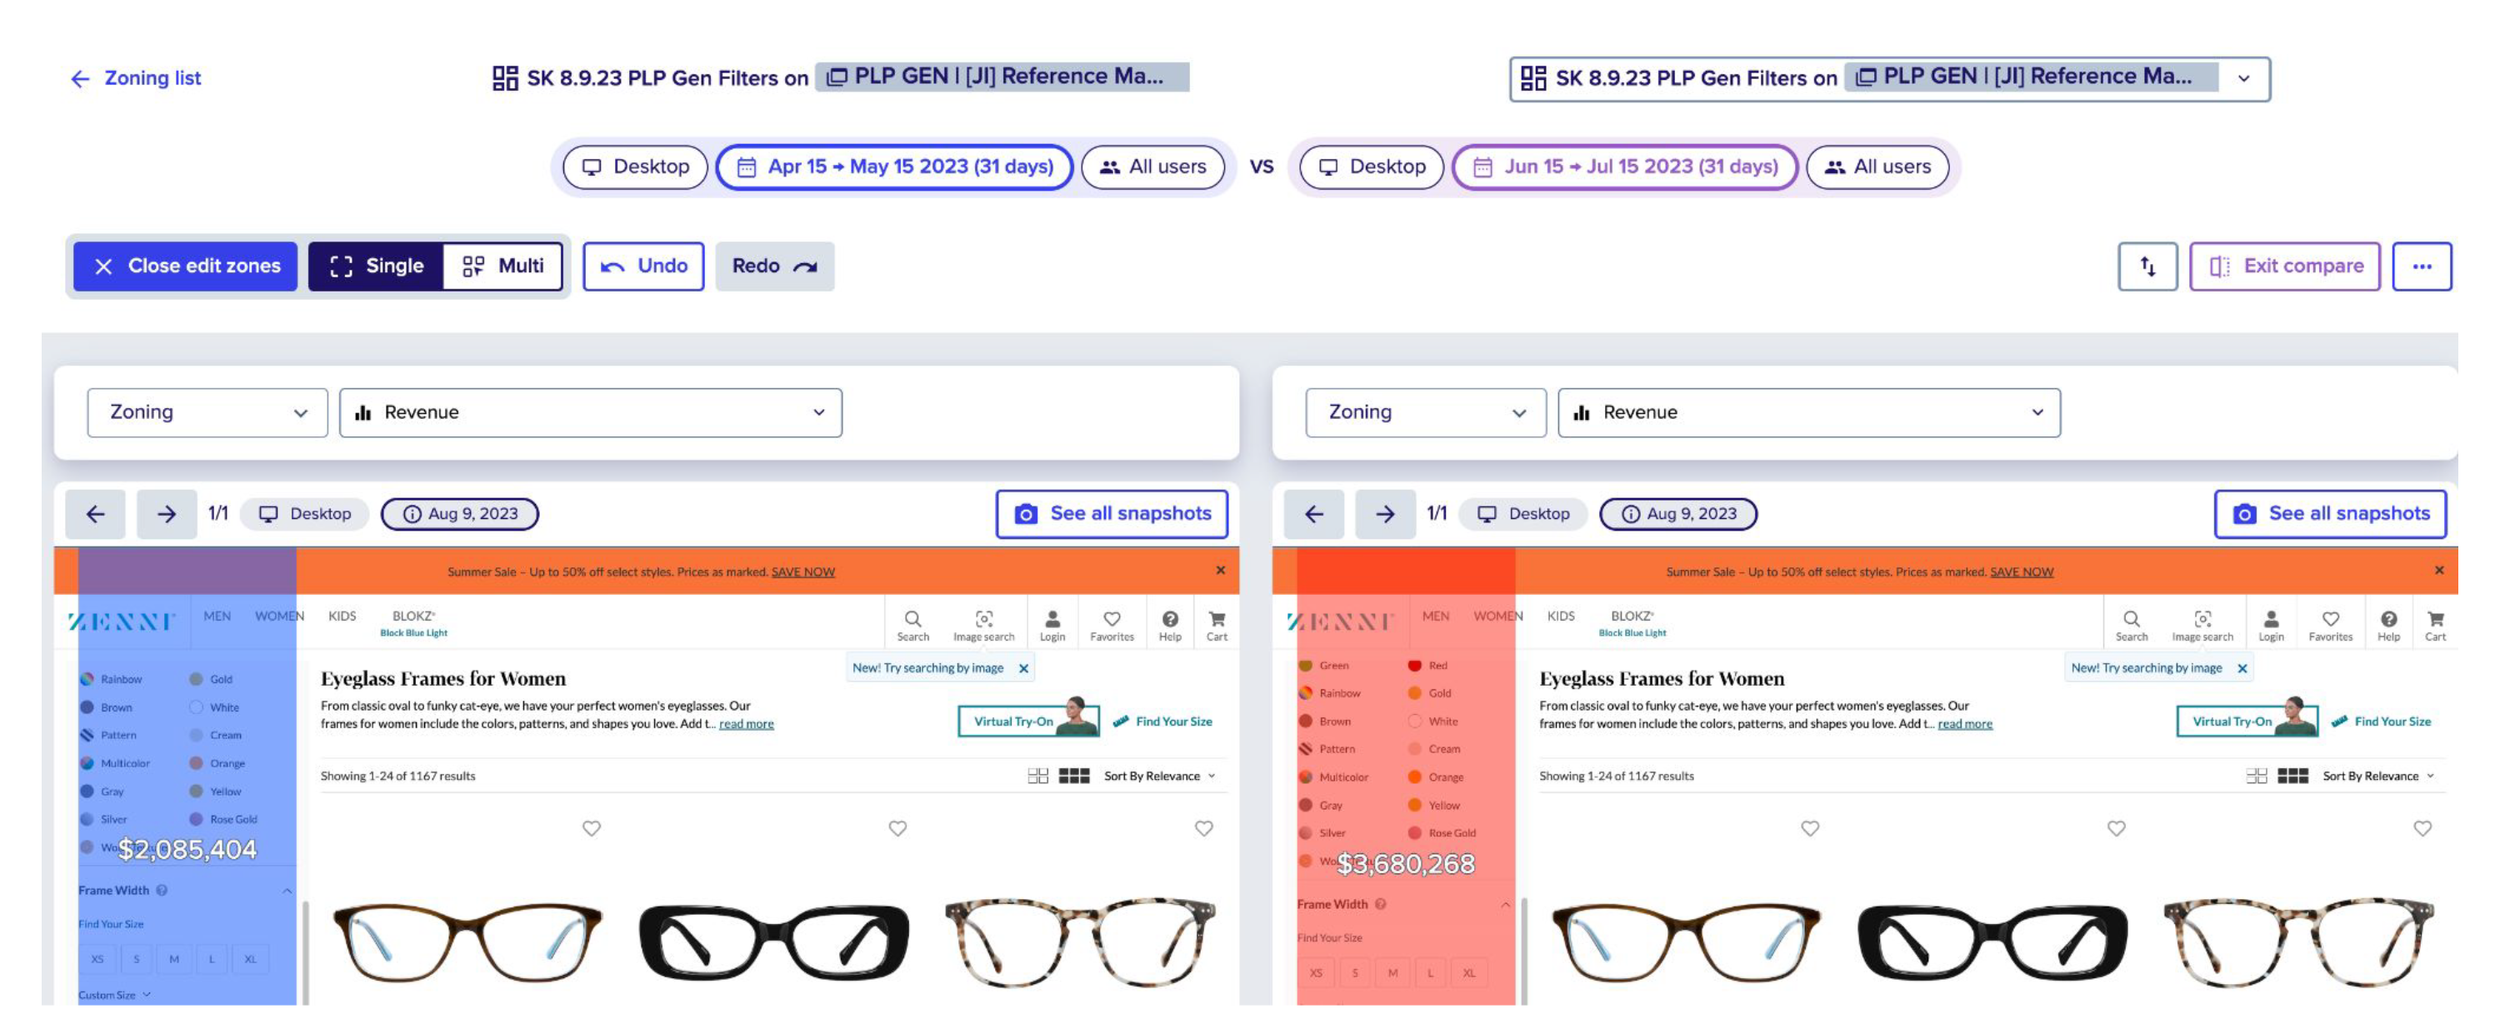Click Cart icon in left snapshot
Viewport: 2500px width, 1033px height.
[x=1217, y=625]
